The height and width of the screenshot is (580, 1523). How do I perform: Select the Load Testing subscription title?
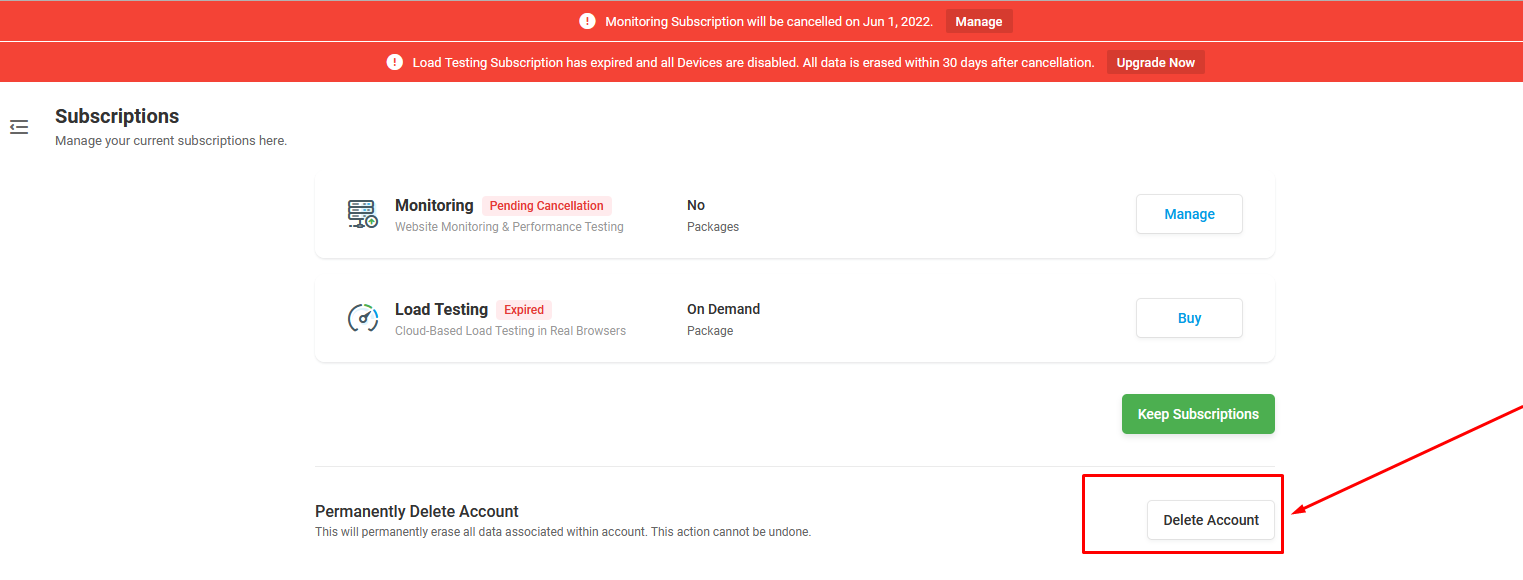point(441,309)
